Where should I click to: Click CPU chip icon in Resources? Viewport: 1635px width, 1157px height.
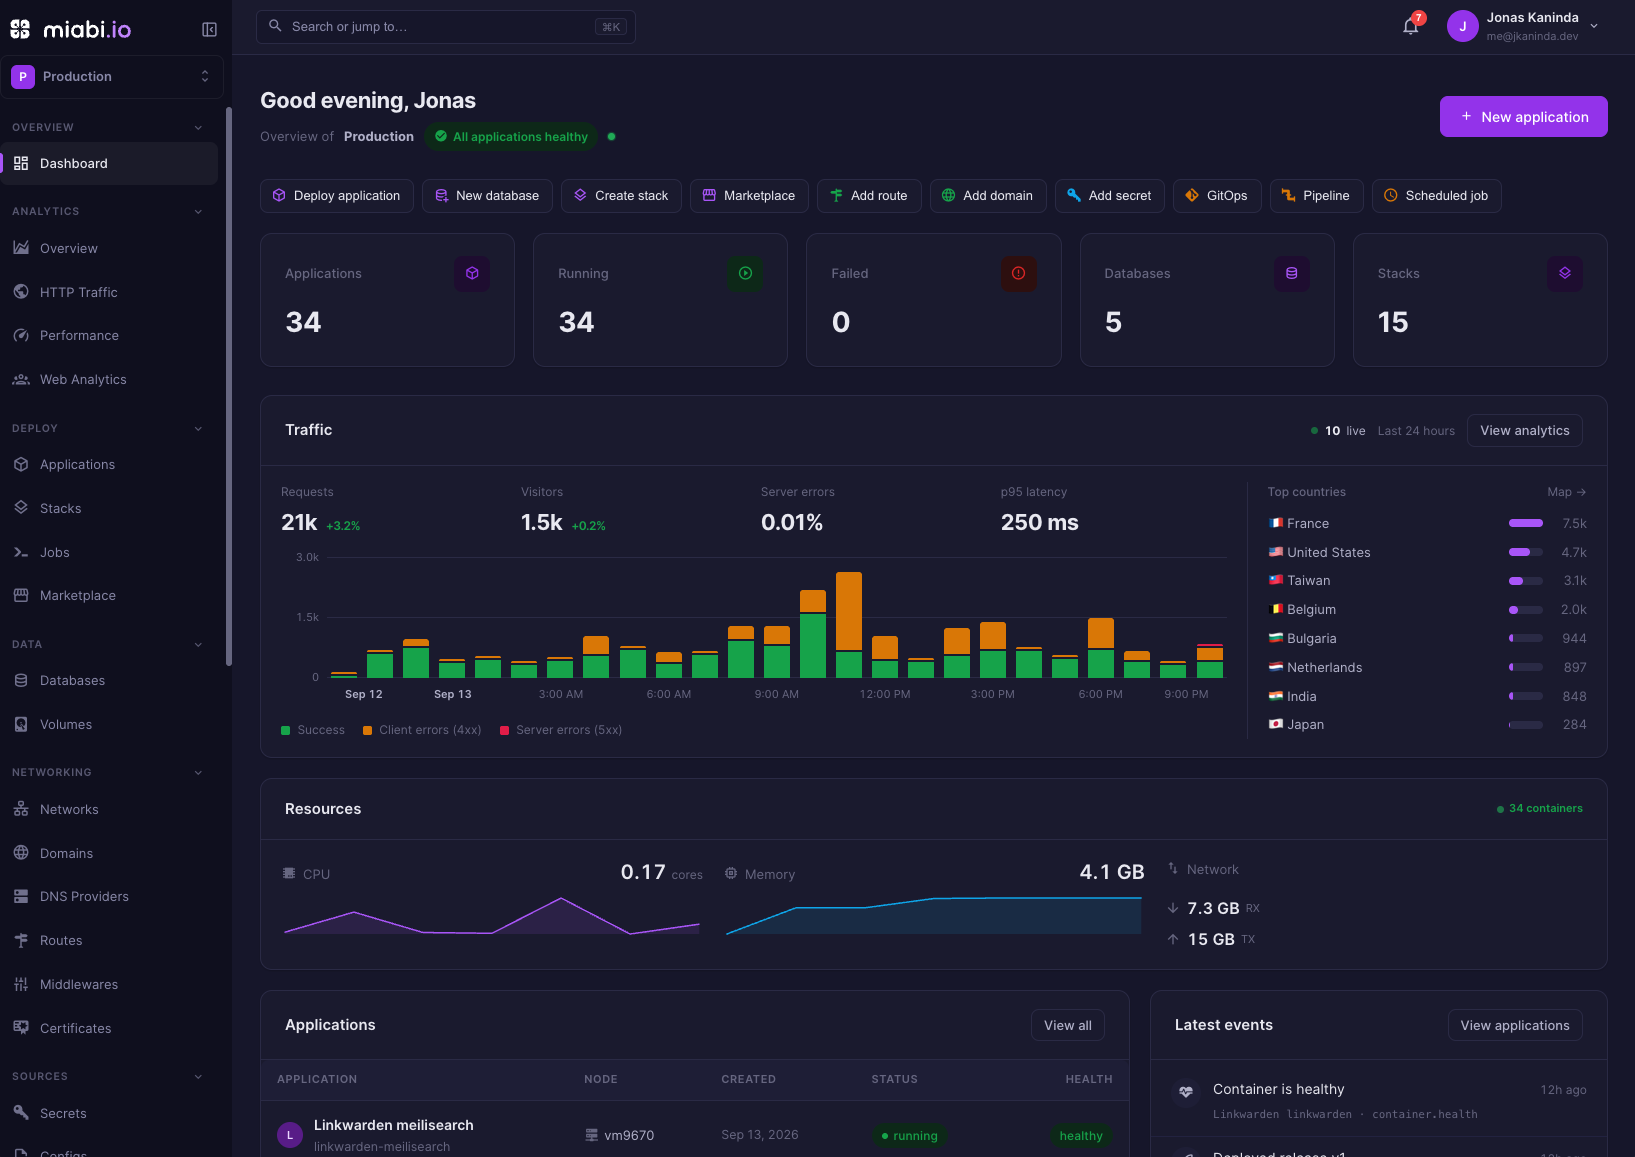pos(290,873)
